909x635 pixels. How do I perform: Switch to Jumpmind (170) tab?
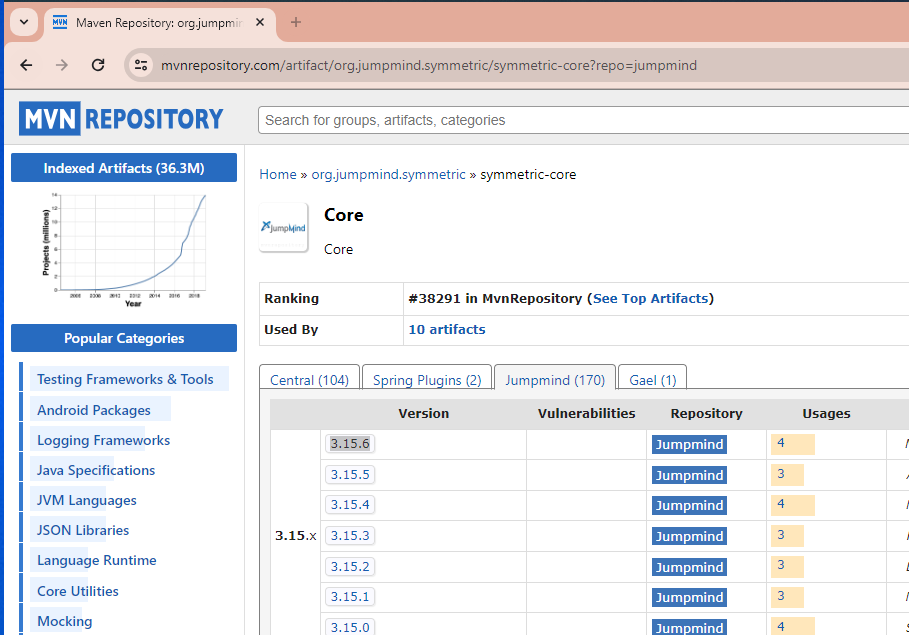[555, 380]
